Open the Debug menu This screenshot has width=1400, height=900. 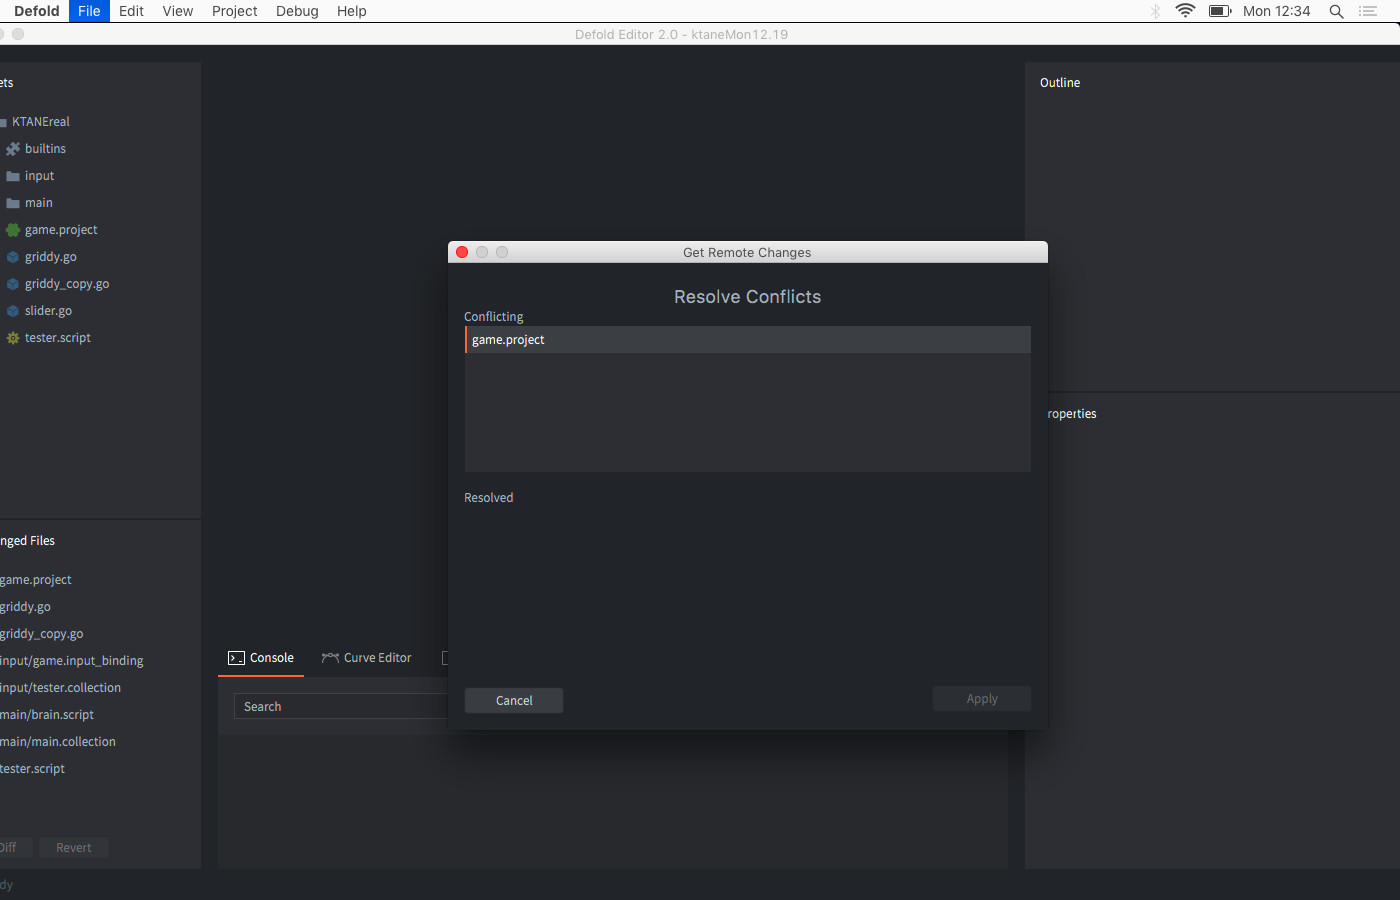297,11
